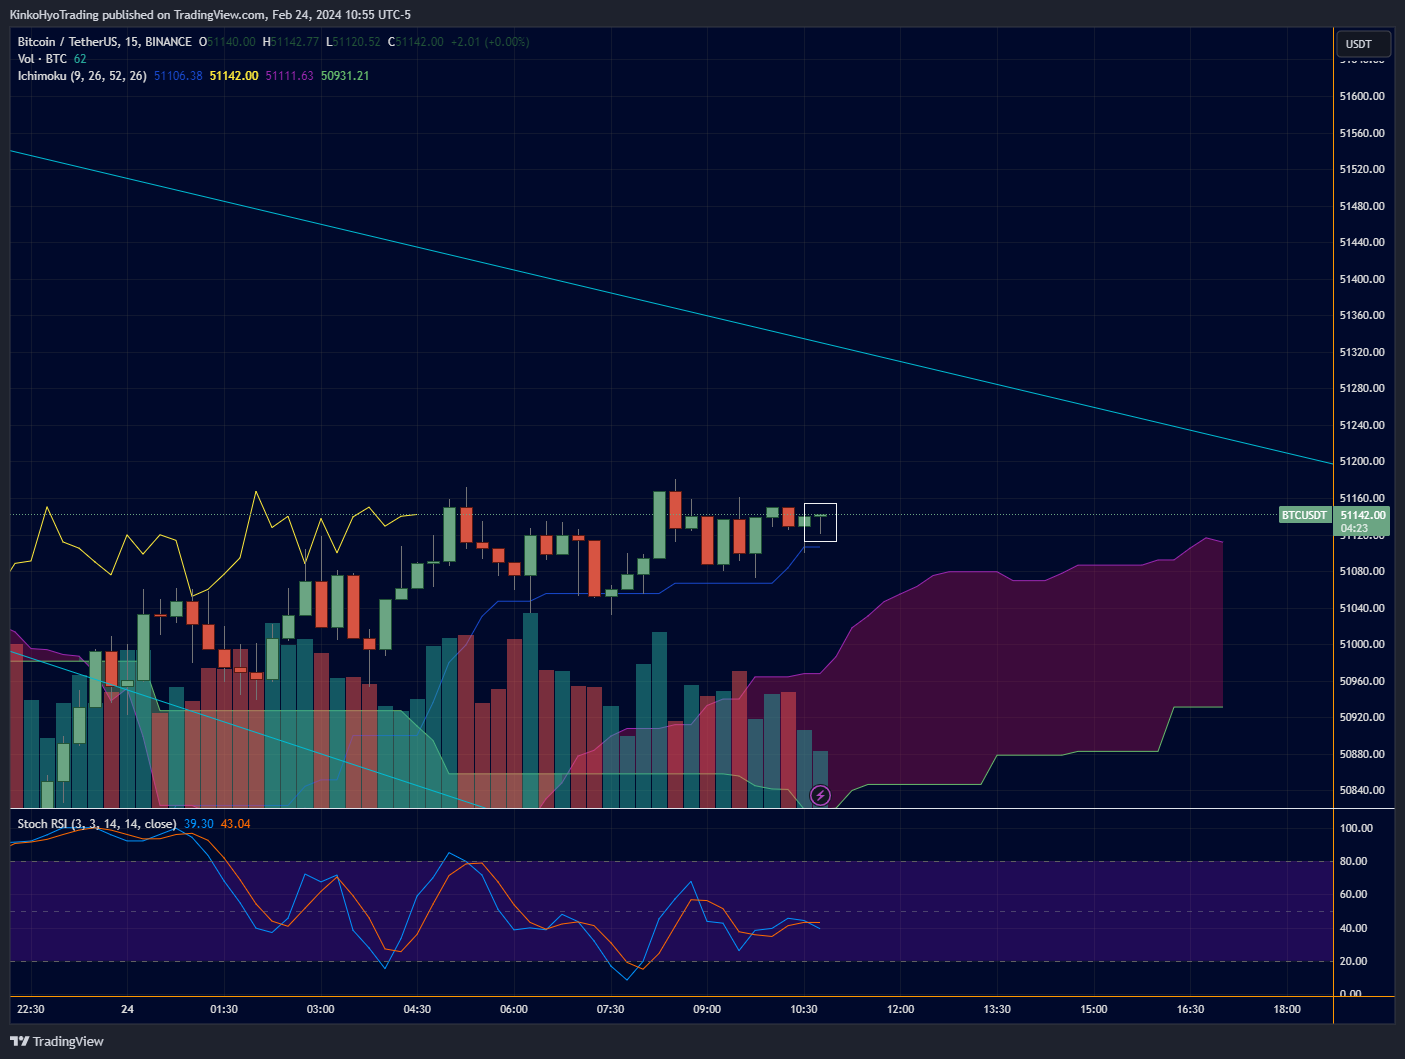Click the 51560.00 price axis label
This screenshot has width=1405, height=1059.
point(1362,133)
